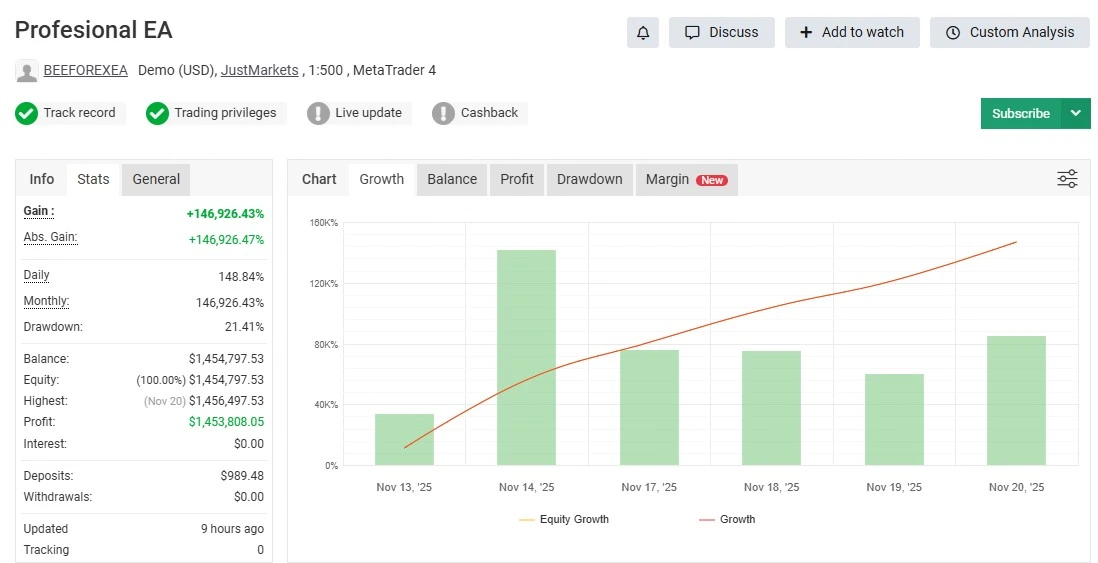Switch to the Stats tab
This screenshot has width=1098, height=563.
93,179
